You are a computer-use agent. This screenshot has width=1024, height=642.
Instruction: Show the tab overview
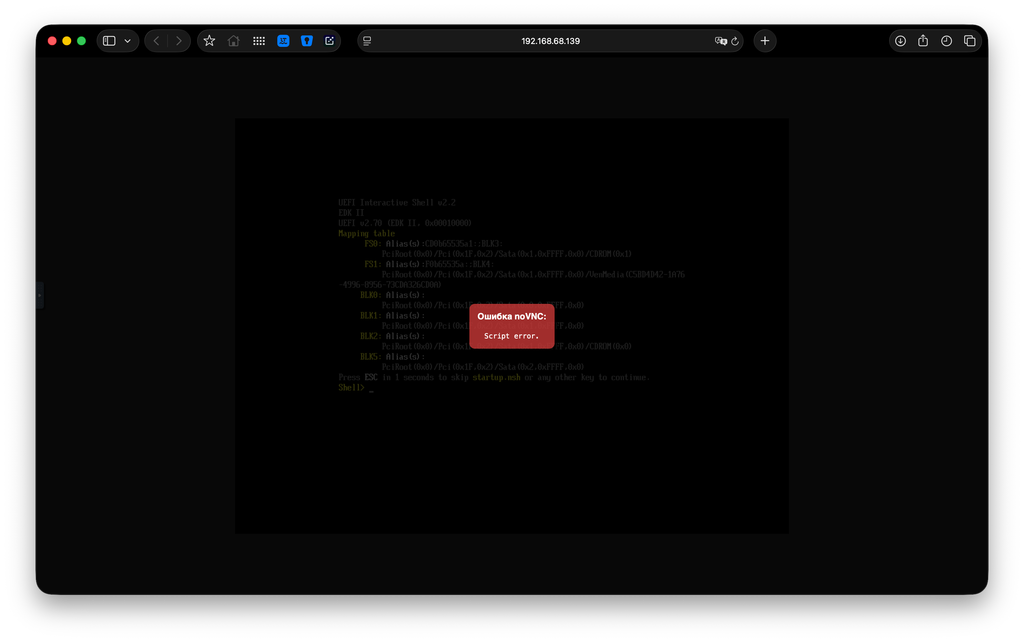coord(970,40)
